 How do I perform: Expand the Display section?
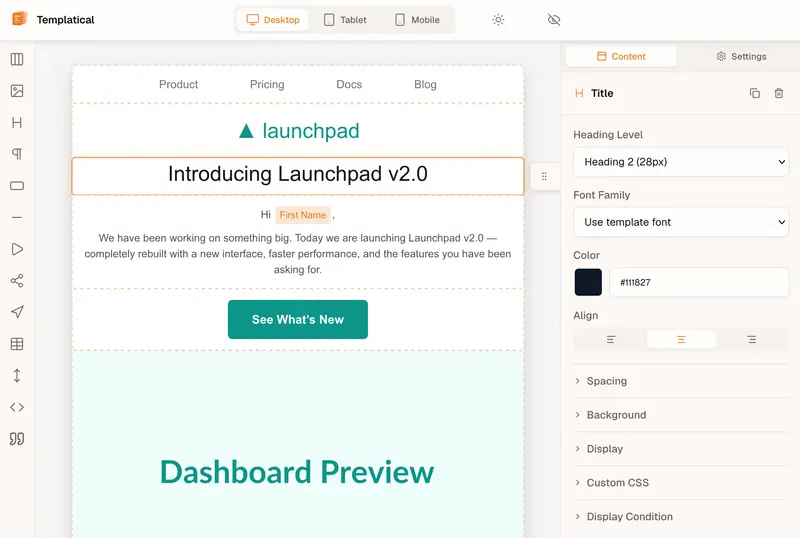click(x=681, y=449)
